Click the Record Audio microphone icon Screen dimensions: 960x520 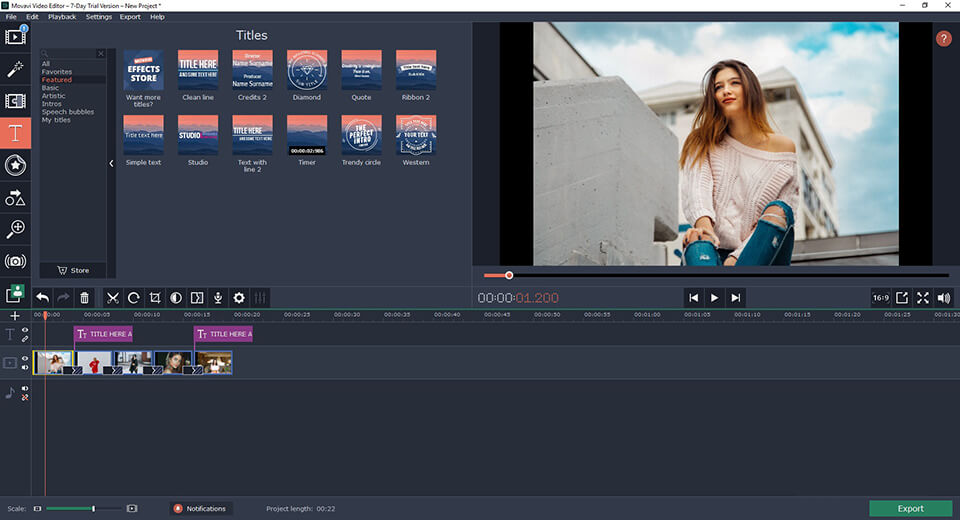[217, 297]
